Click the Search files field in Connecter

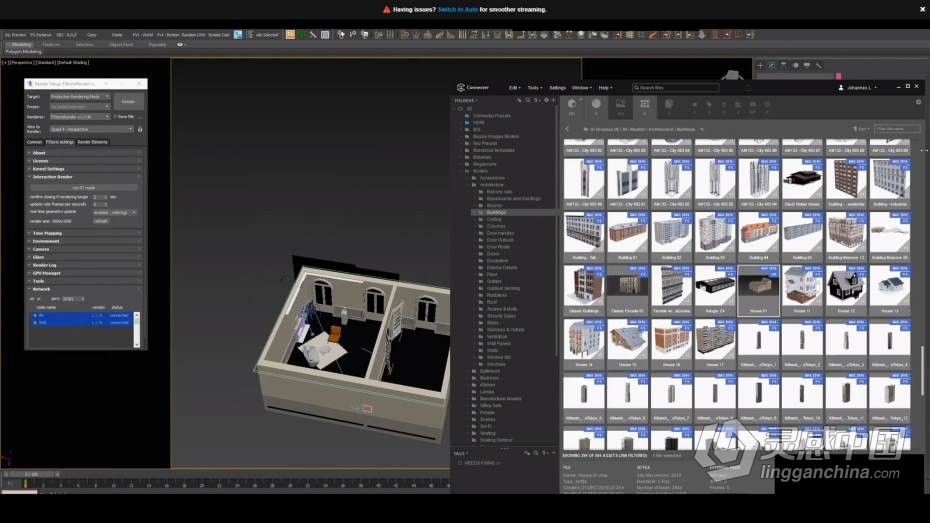pyautogui.click(x=676, y=88)
